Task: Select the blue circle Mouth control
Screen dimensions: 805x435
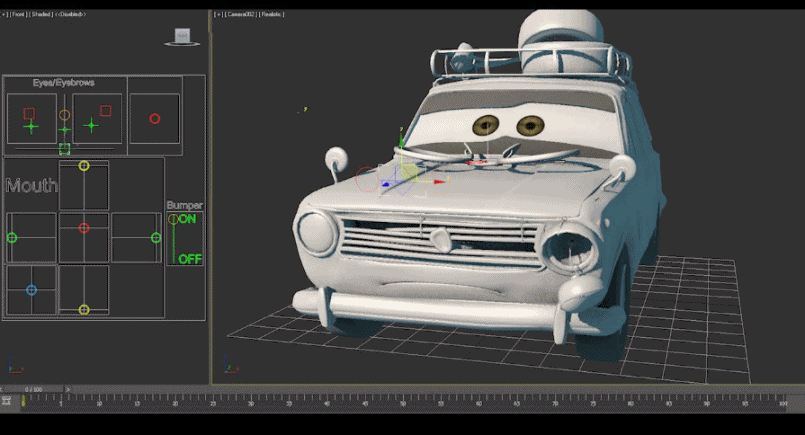Action: pos(31,290)
